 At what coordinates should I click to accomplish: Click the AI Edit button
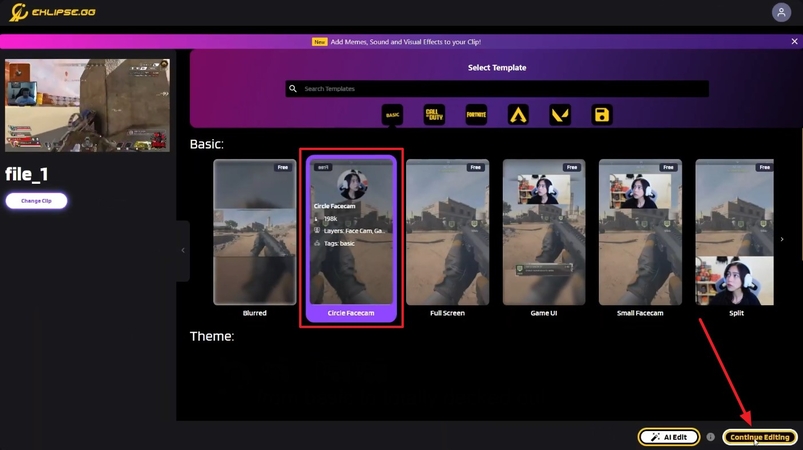pos(669,437)
